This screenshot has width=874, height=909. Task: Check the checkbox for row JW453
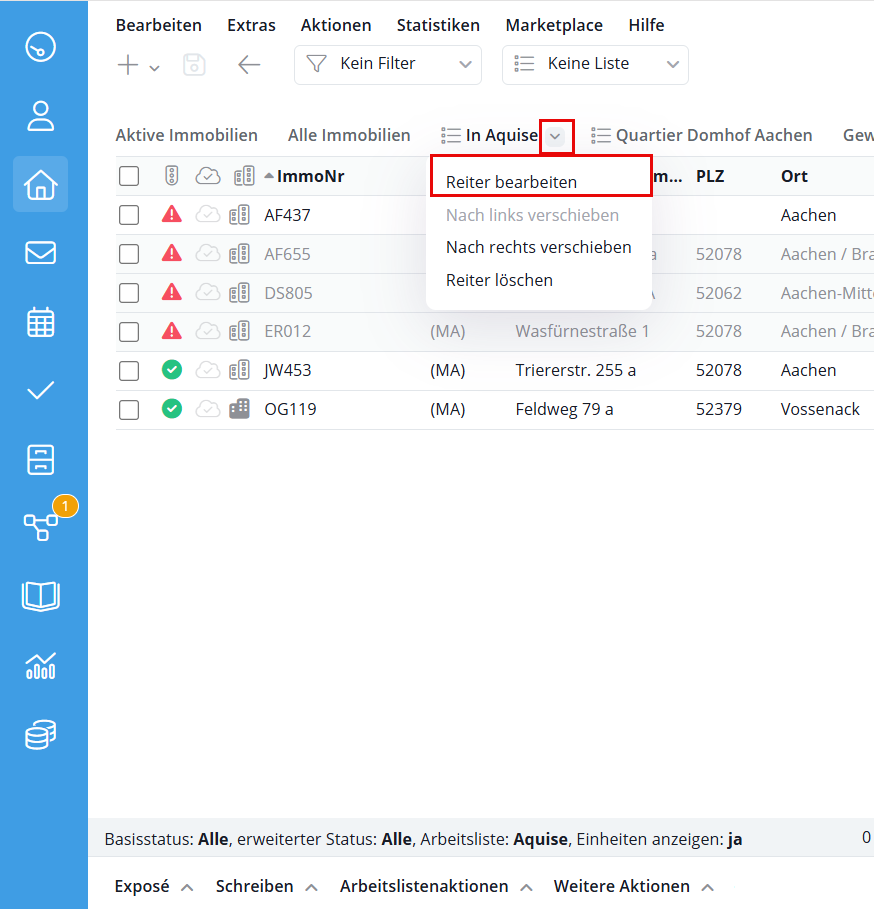129,370
